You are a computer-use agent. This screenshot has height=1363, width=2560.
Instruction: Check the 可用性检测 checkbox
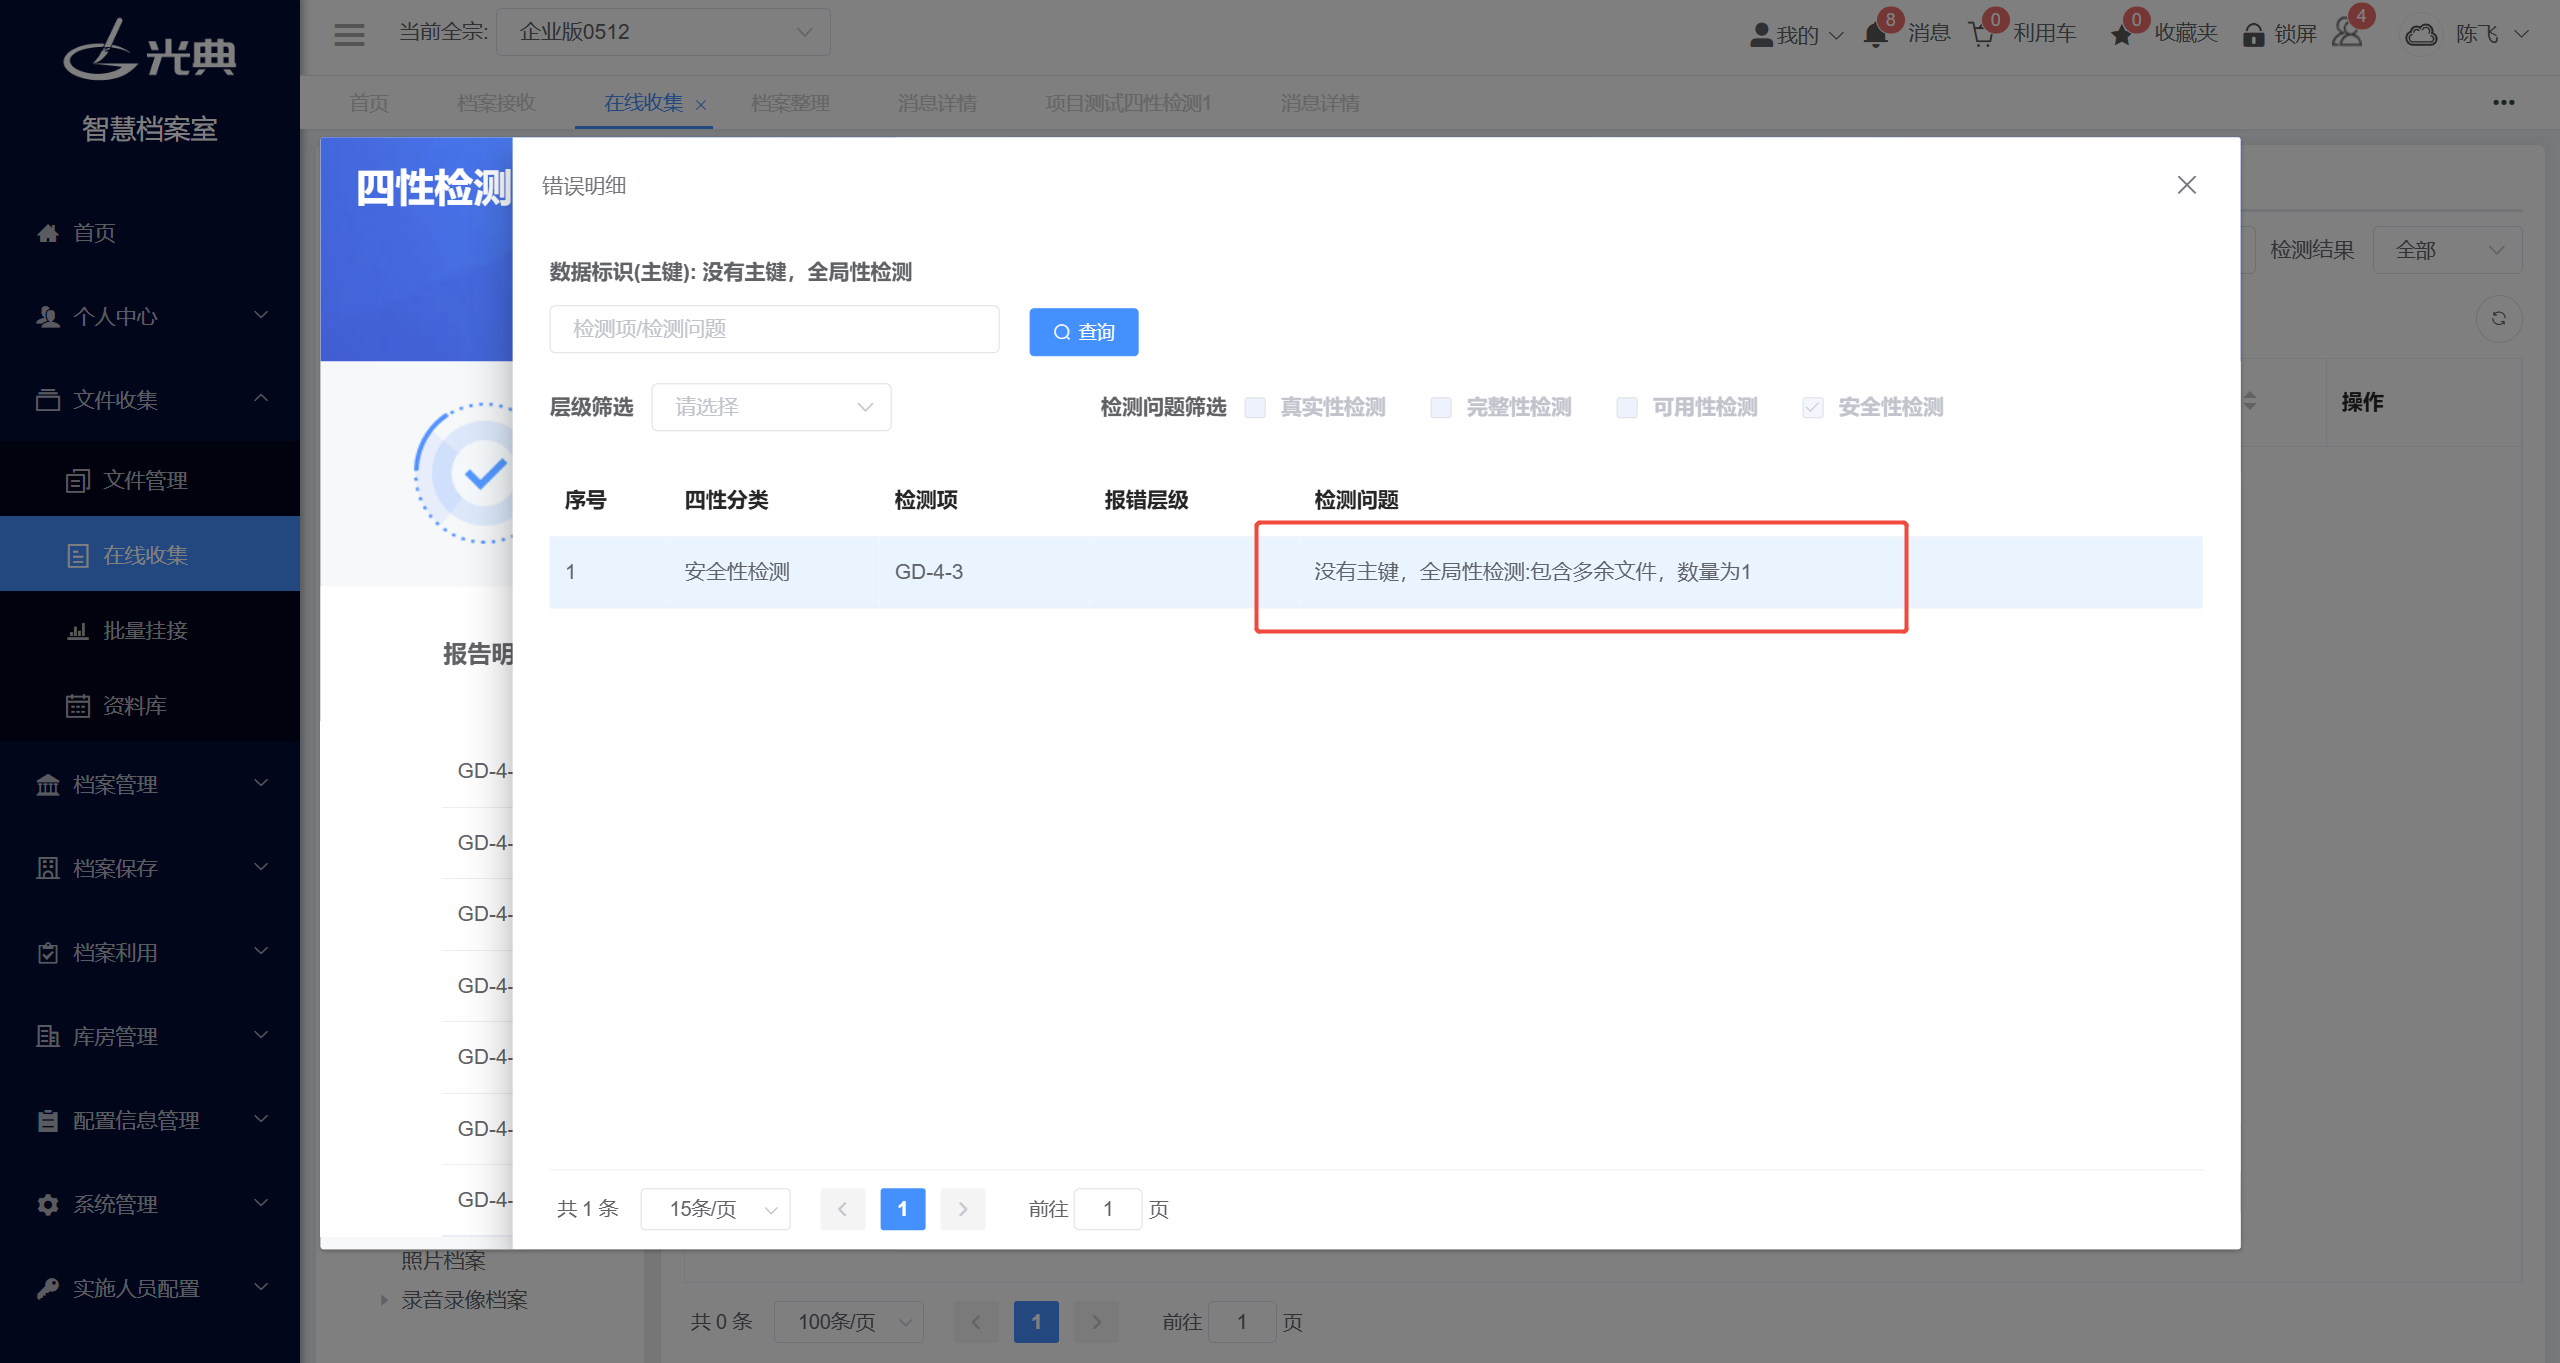[x=1627, y=407]
